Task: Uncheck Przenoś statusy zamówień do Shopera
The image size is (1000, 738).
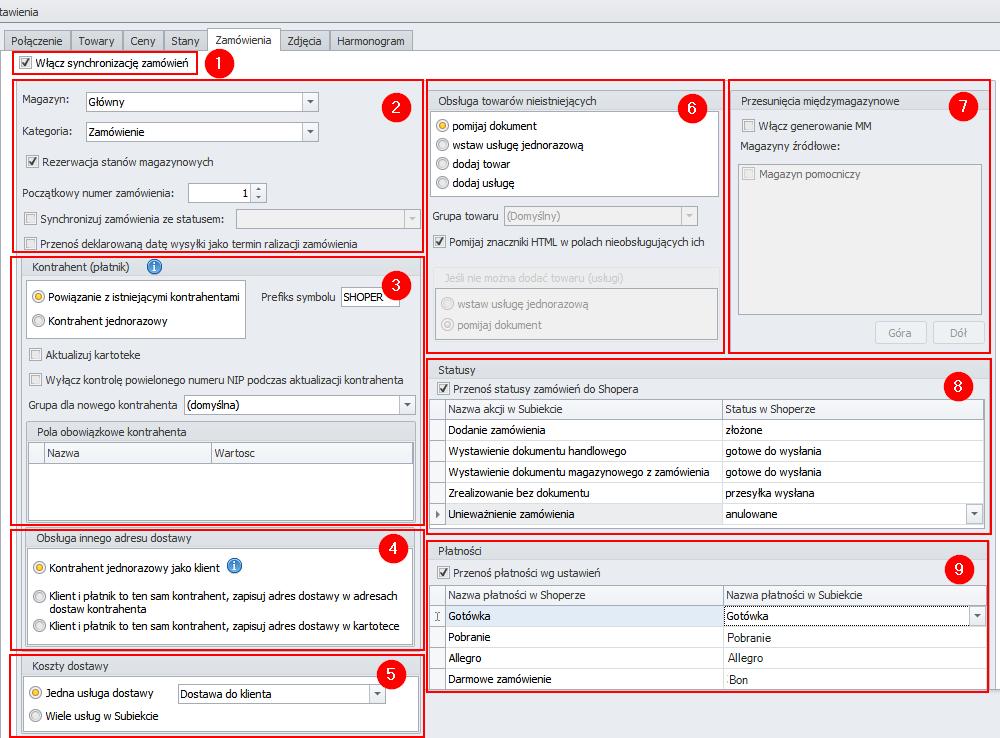Action: [443, 388]
